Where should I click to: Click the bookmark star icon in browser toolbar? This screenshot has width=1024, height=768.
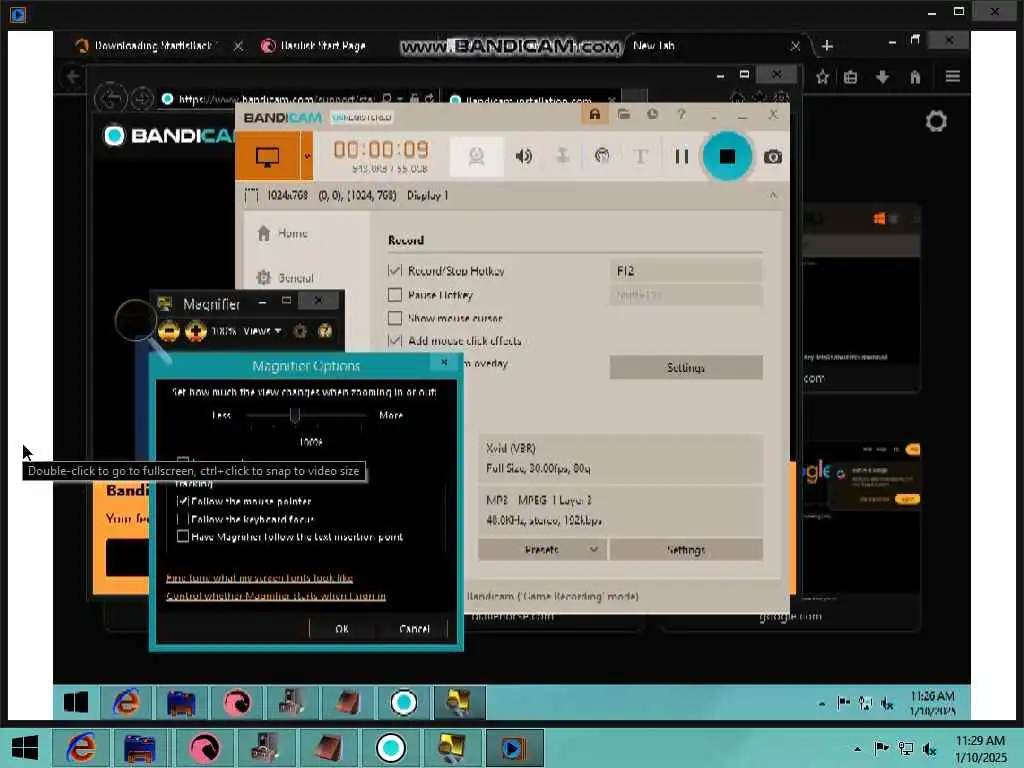pos(822,77)
